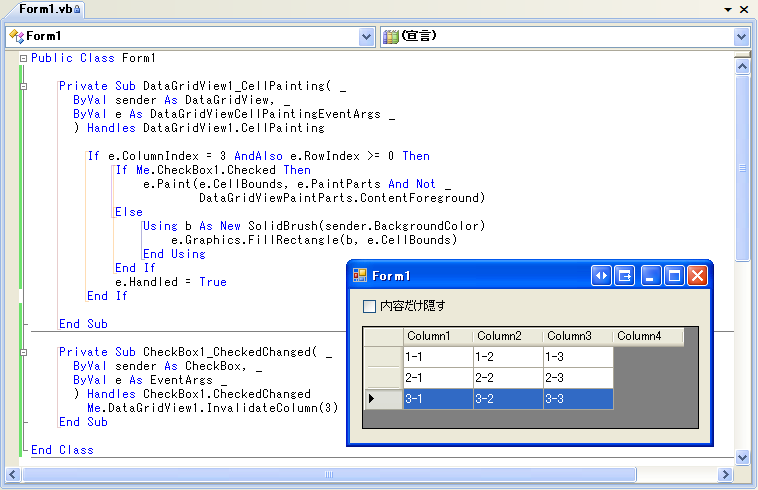This screenshot has width=758, height=490.
Task: Collapse the DataGridView1_CellPainting sub outline
Action: click(x=23, y=86)
